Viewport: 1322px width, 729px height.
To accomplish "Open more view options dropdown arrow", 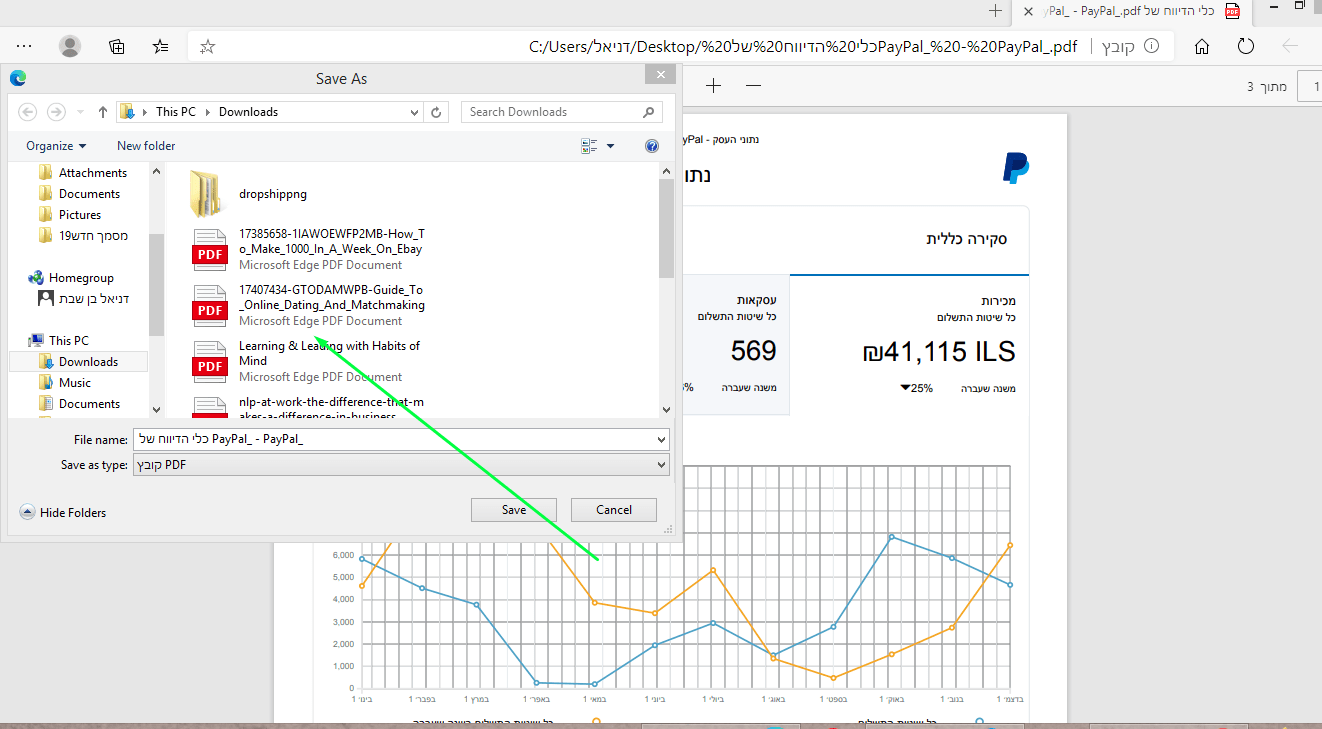I will click(610, 146).
